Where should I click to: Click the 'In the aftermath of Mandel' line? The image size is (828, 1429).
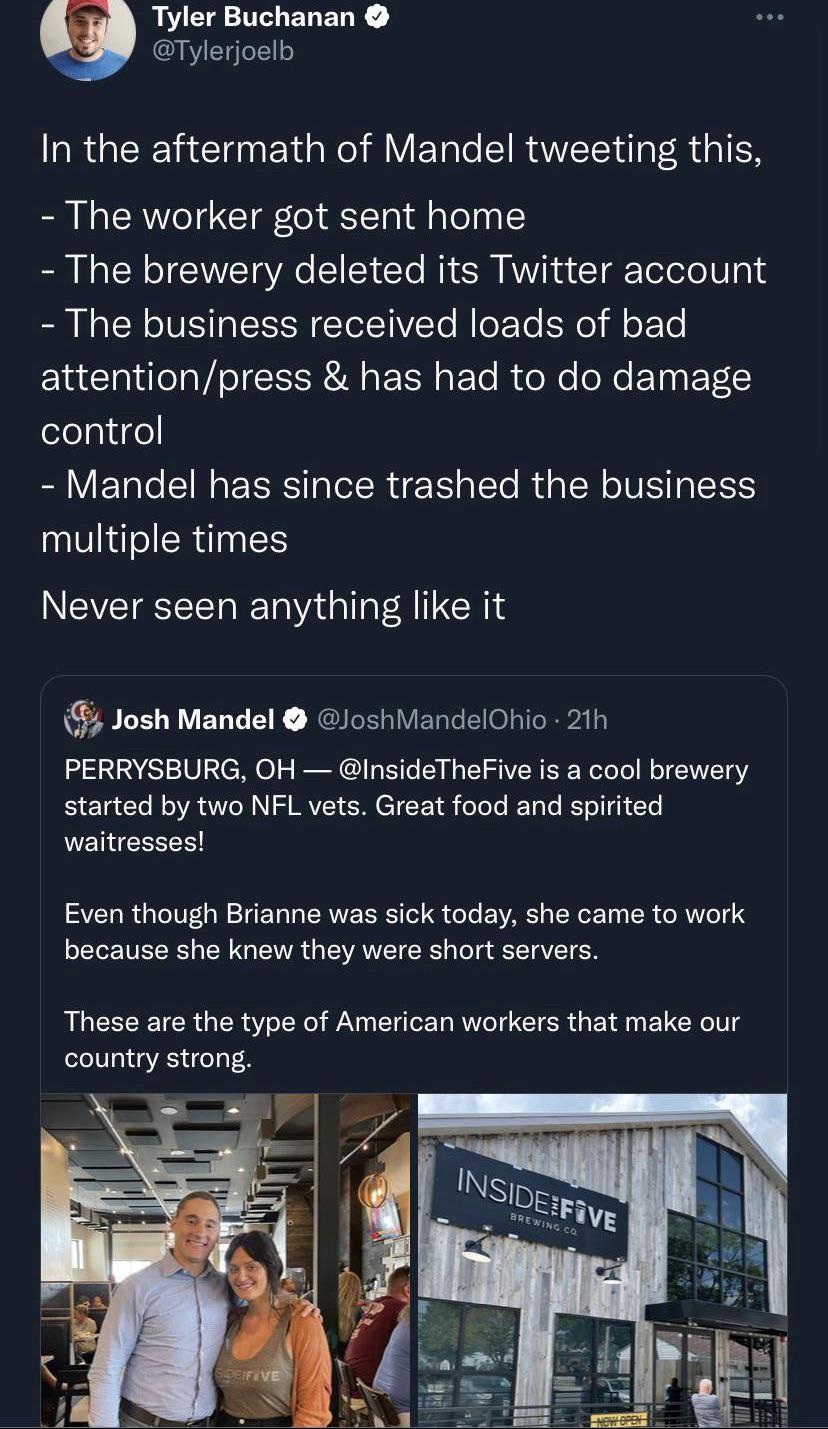point(401,149)
